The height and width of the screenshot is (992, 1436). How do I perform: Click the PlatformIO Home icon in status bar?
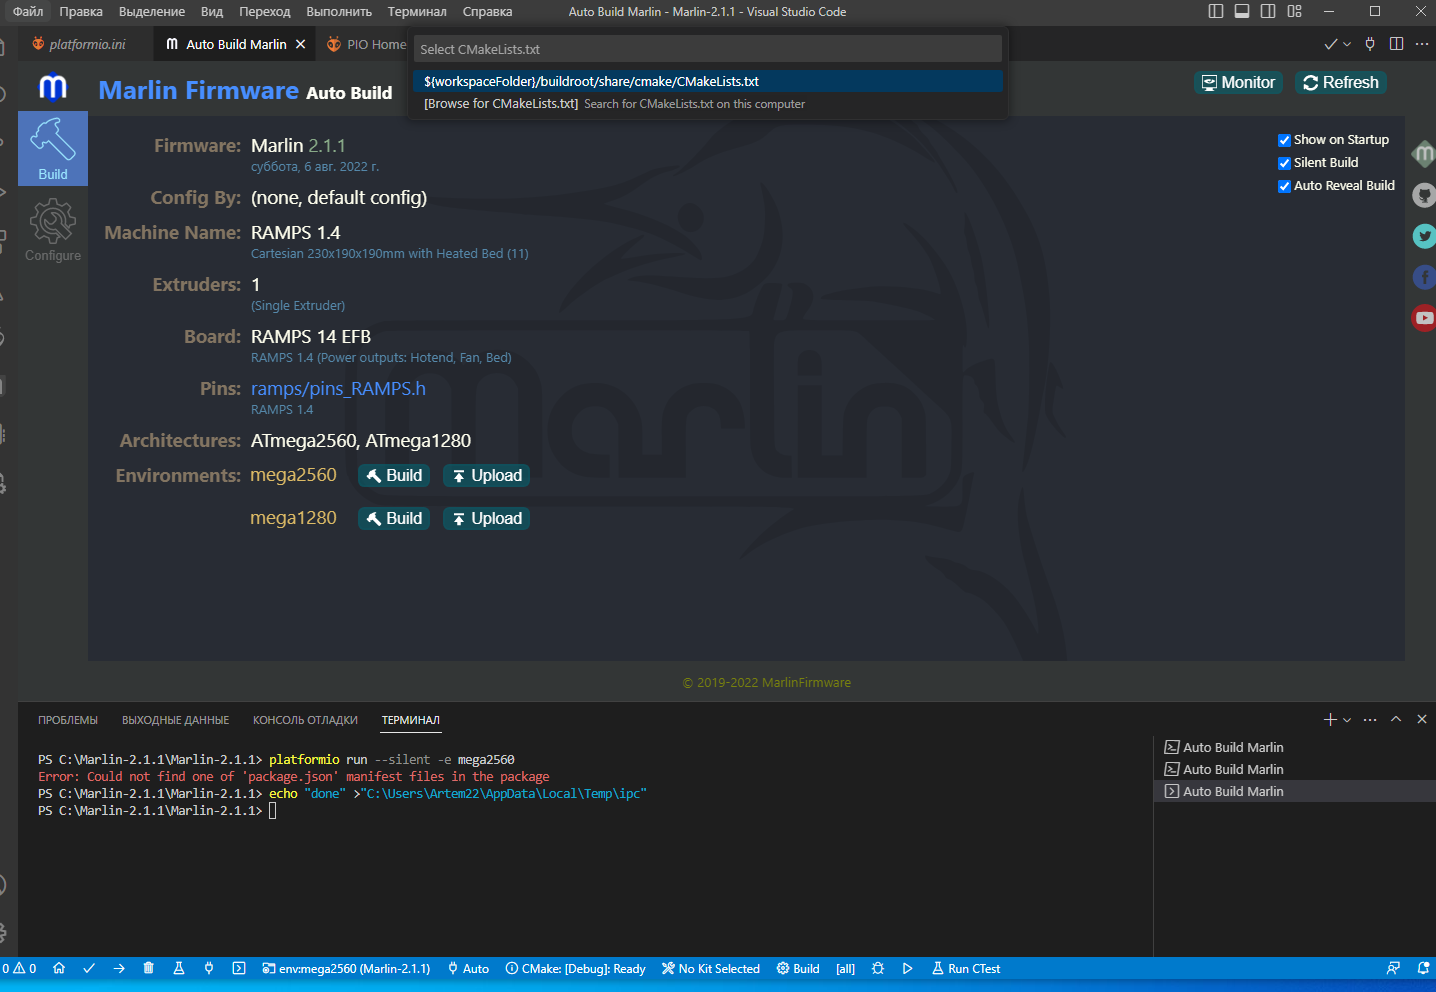(59, 968)
